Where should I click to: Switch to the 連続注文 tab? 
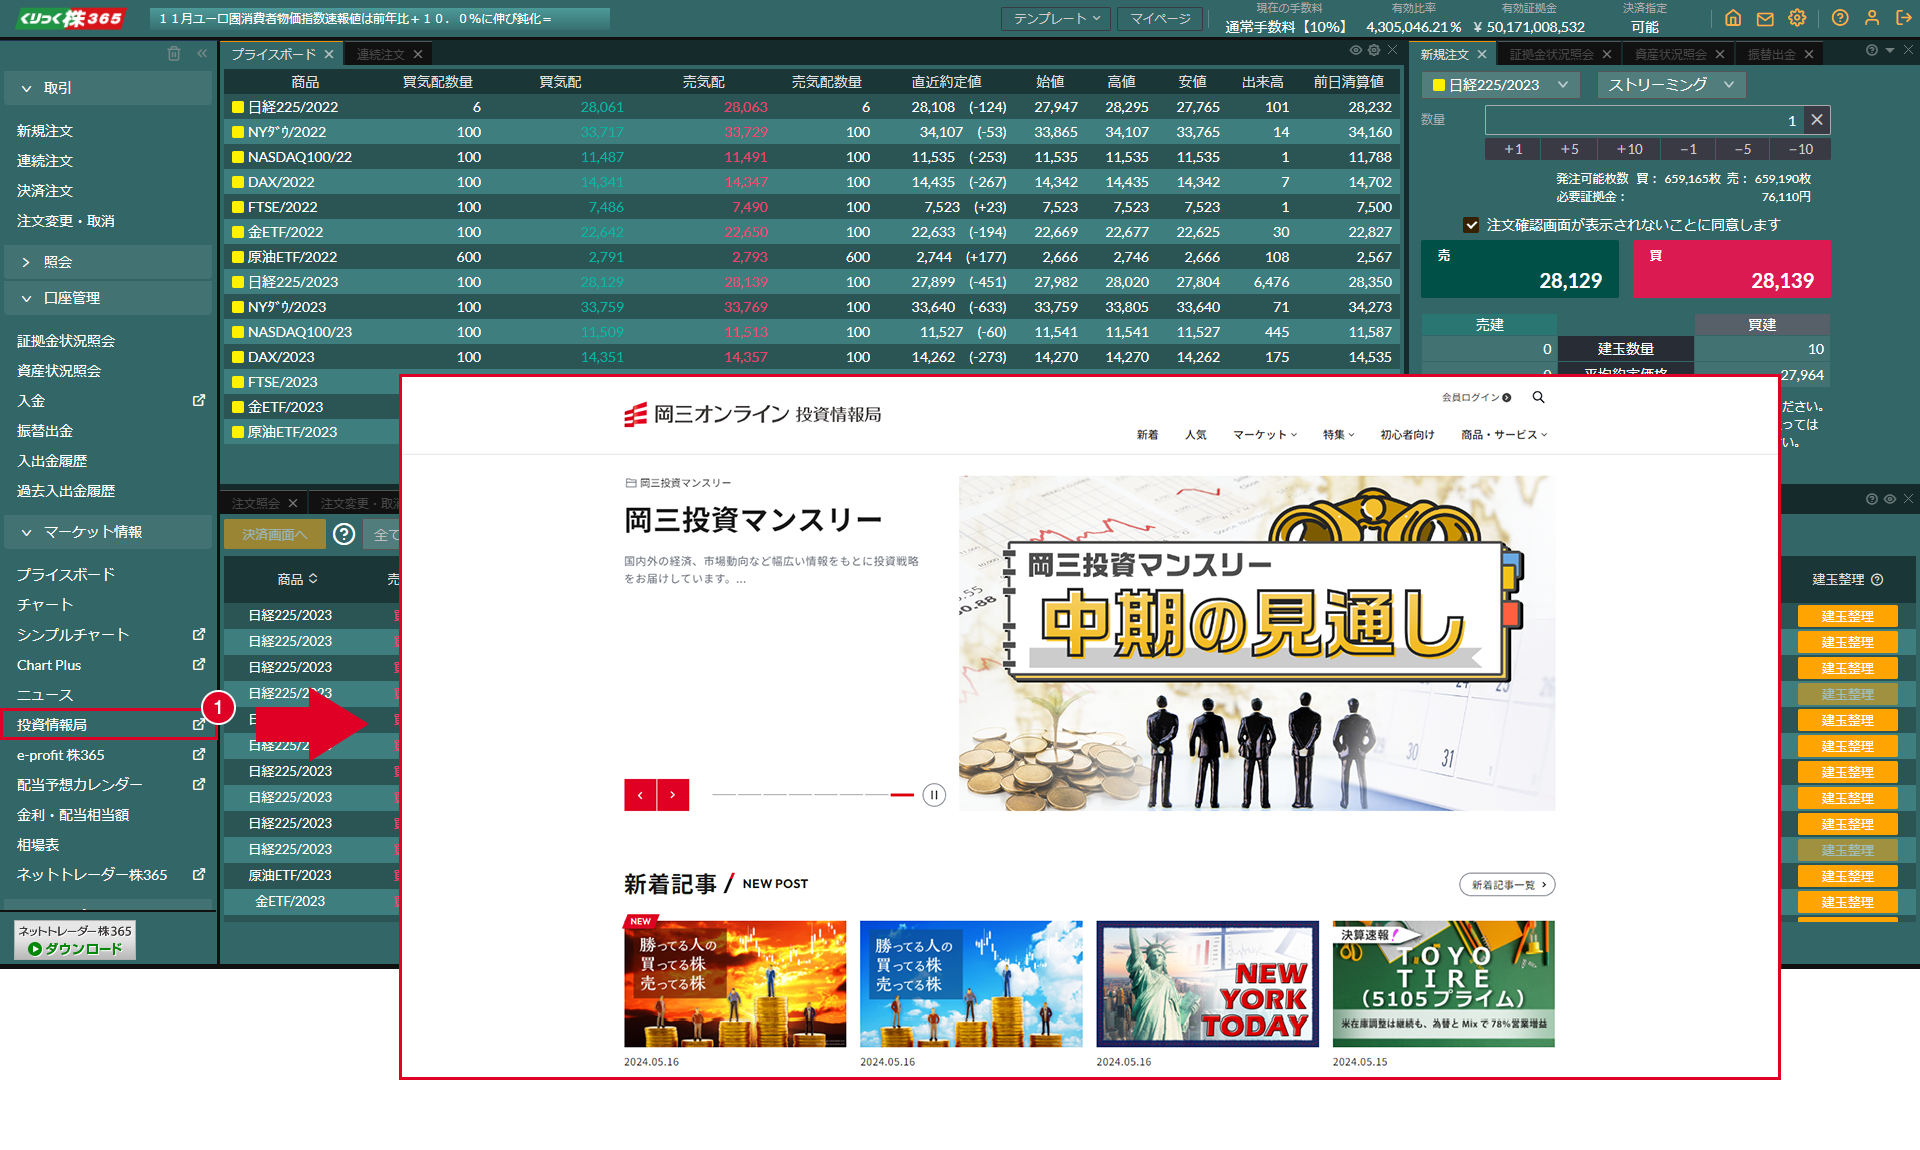click(381, 54)
